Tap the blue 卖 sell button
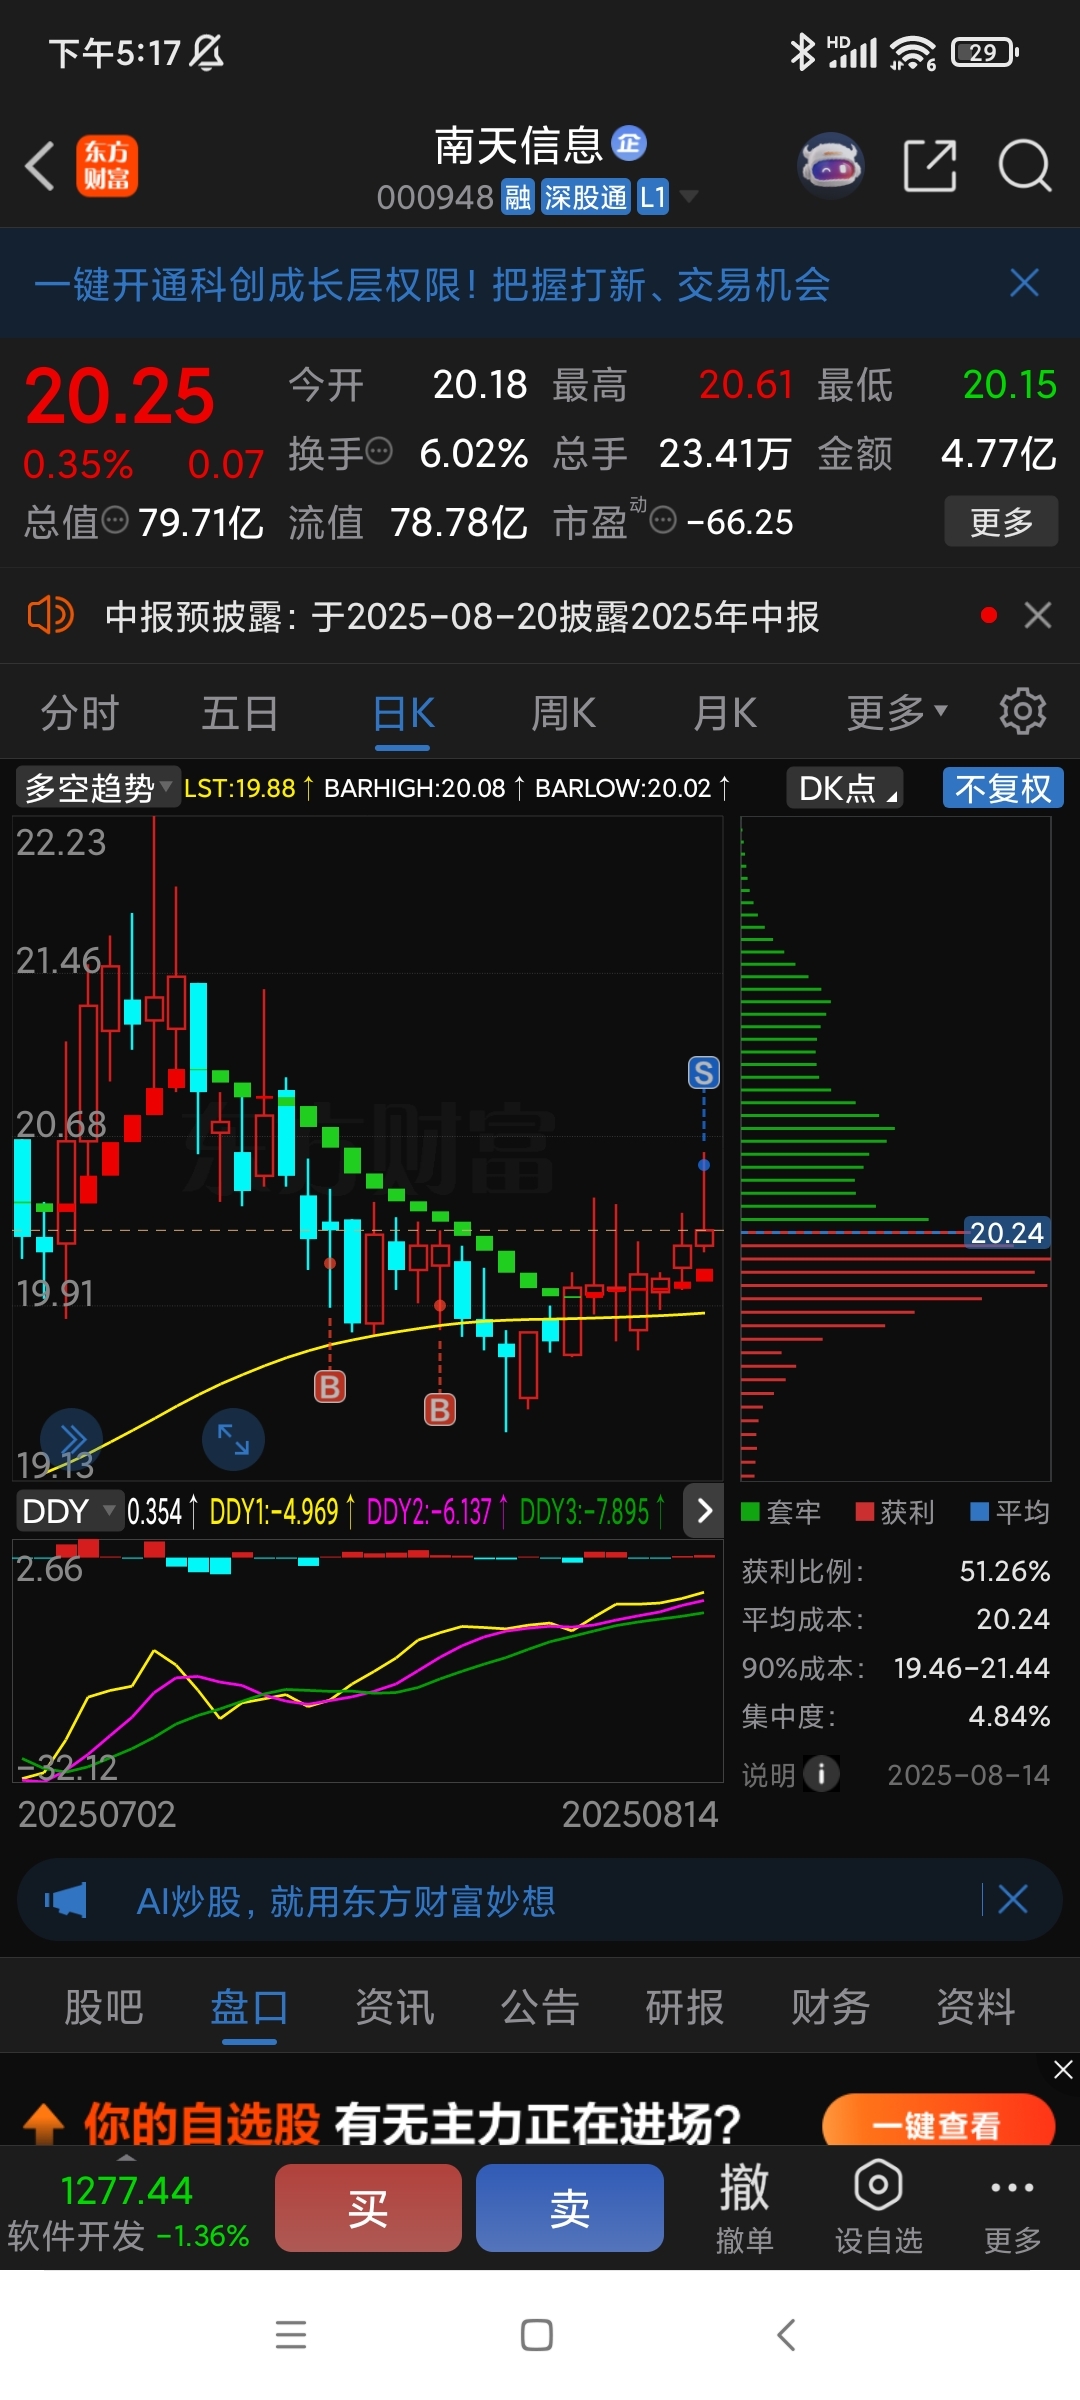 (x=570, y=2208)
